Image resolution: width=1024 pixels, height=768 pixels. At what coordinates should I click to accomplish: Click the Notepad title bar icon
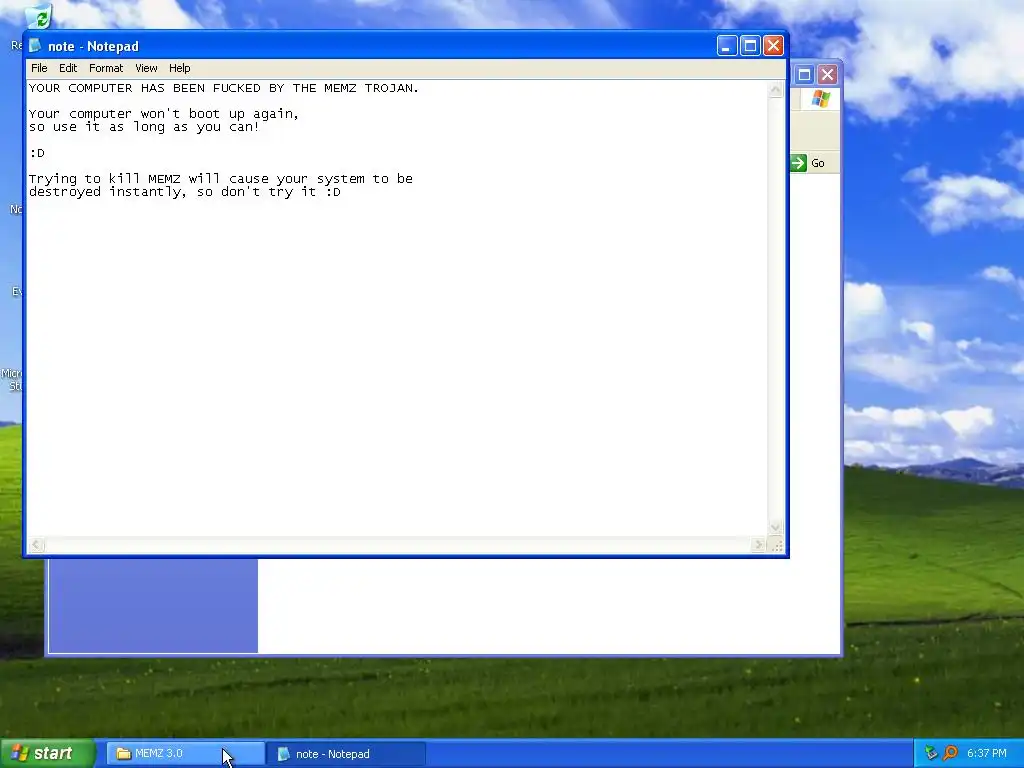tap(35, 46)
